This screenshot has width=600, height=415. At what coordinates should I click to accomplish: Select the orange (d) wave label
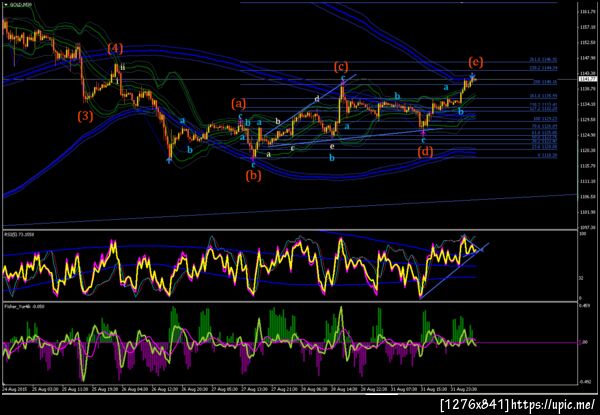pos(425,152)
